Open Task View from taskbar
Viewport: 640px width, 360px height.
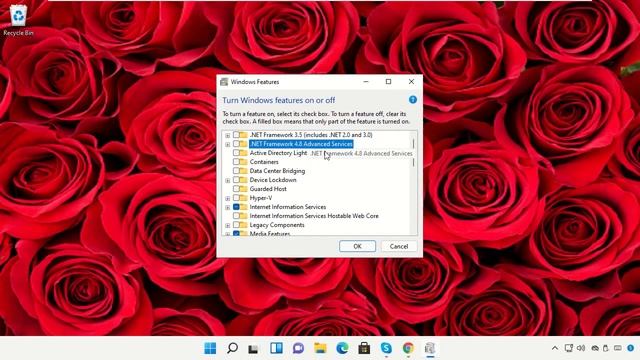pyautogui.click(x=253, y=349)
